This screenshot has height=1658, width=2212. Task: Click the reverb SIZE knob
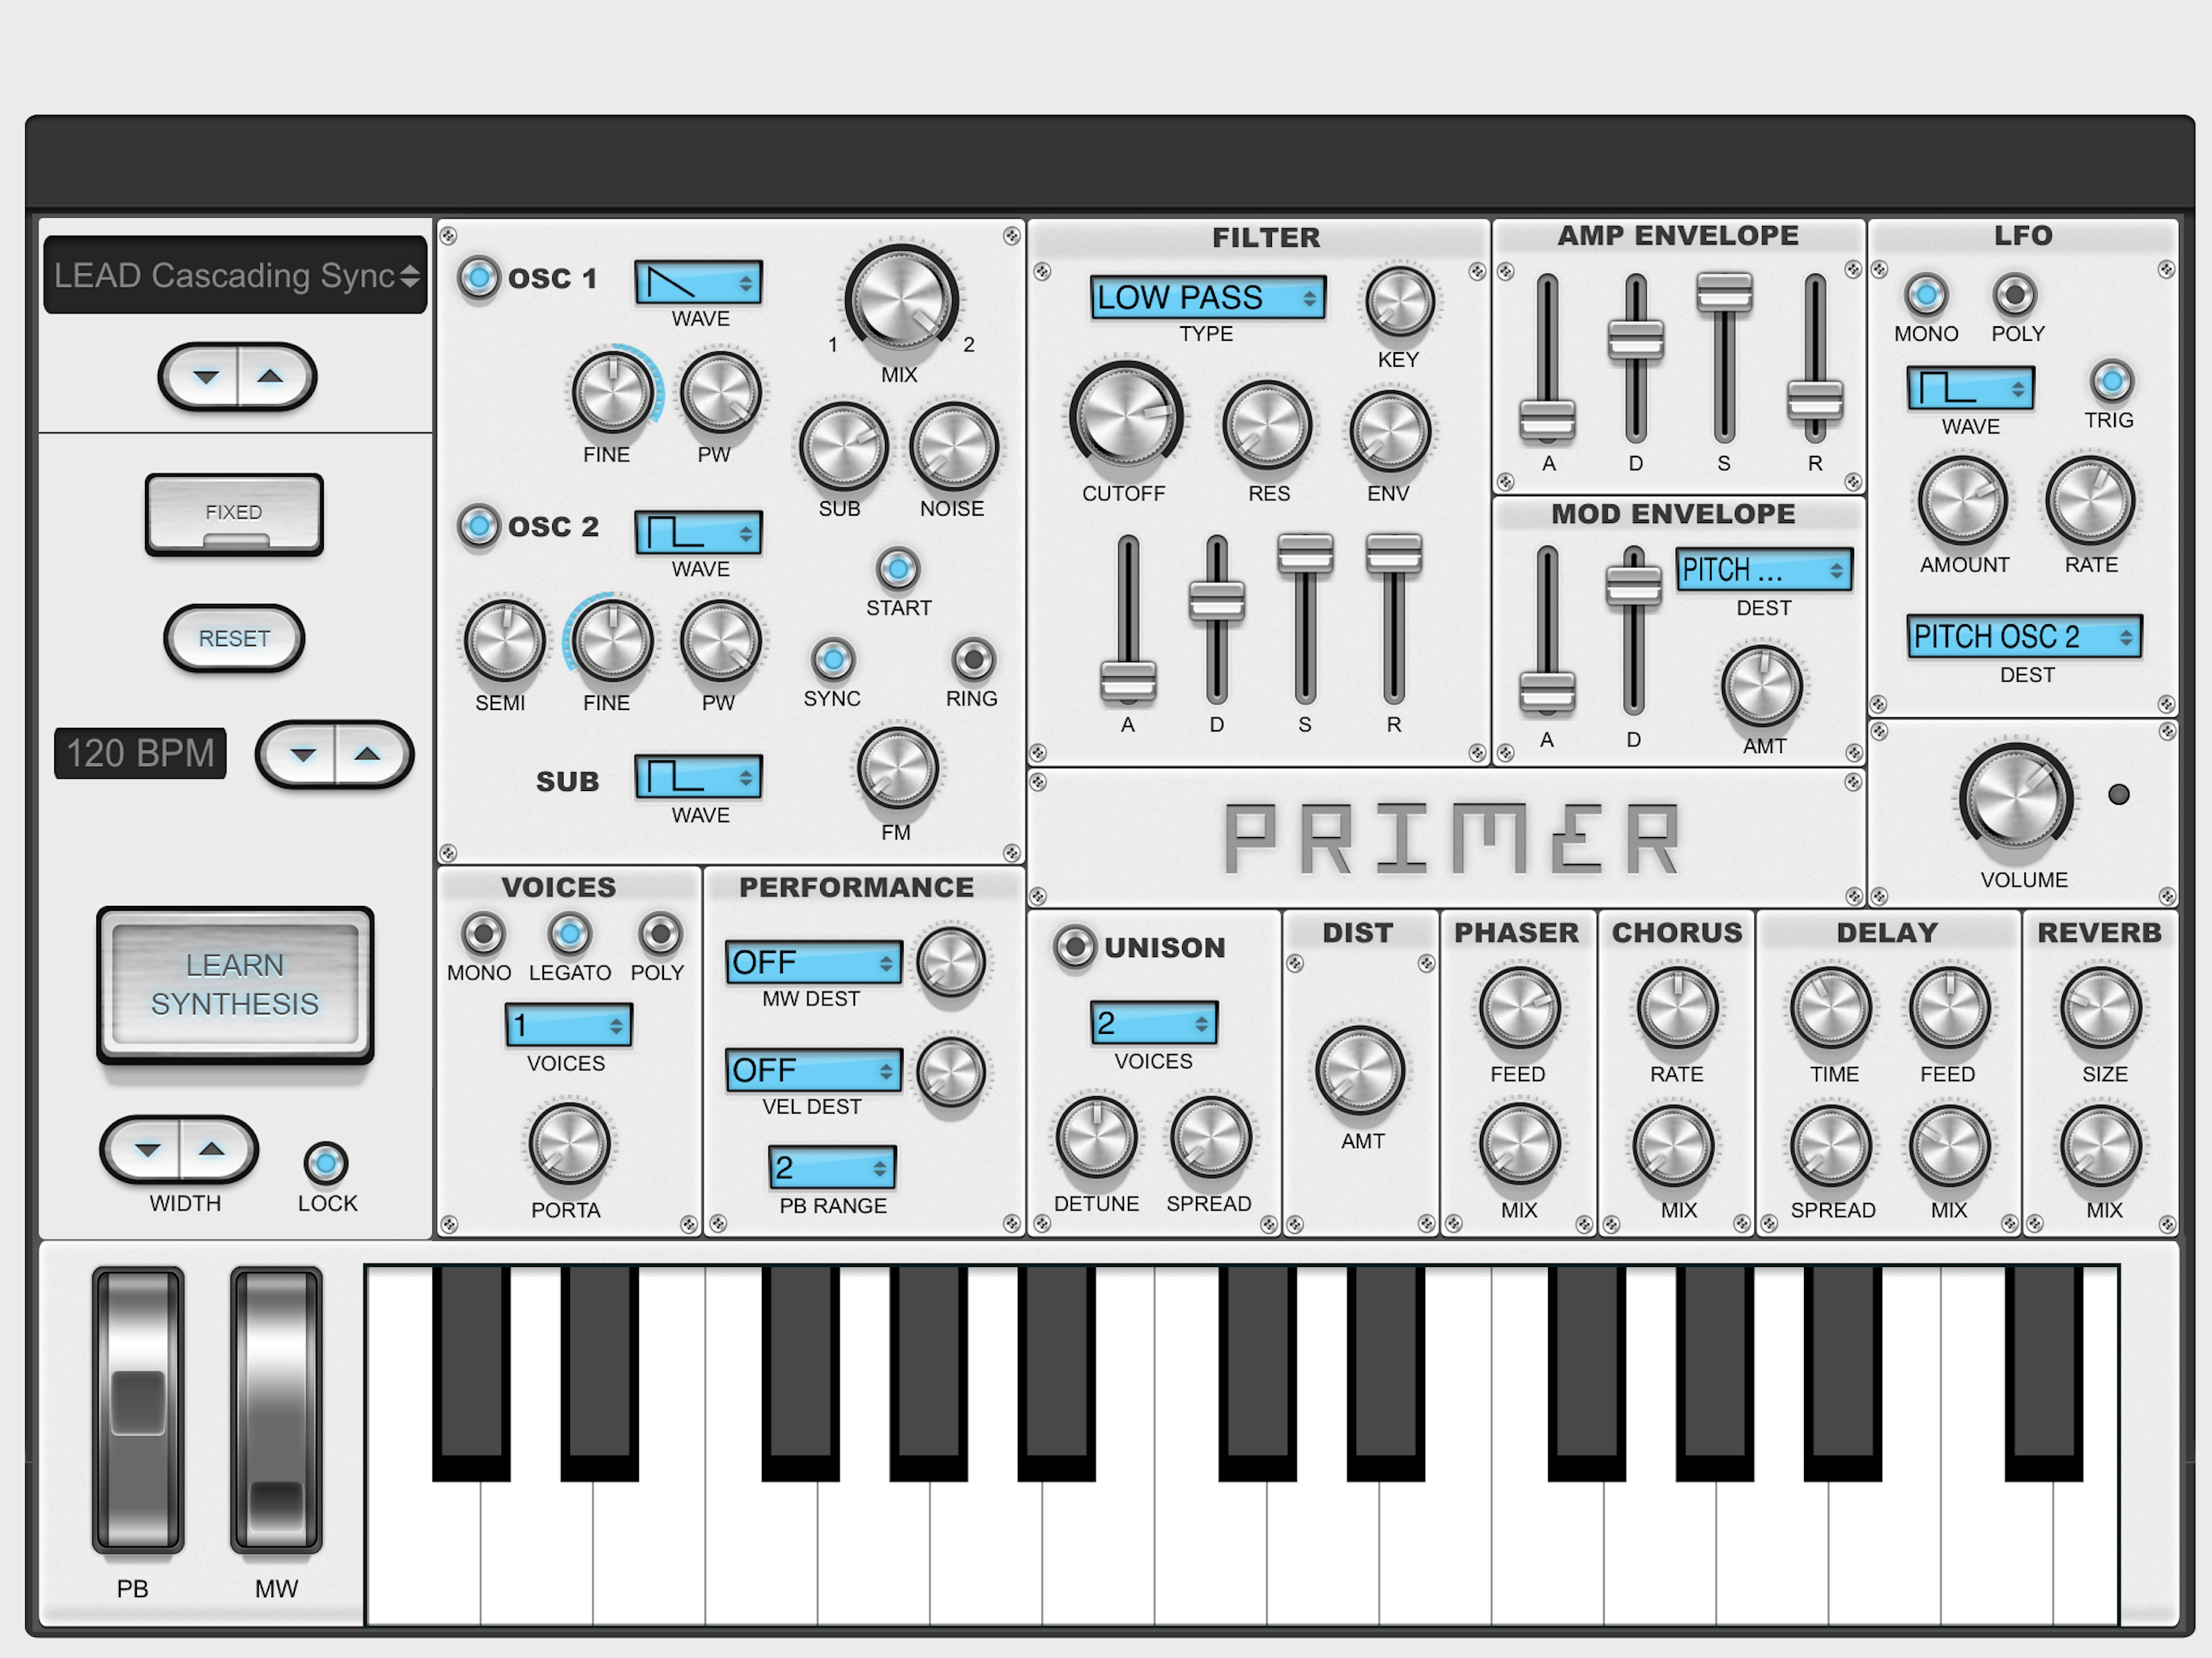coord(2101,1009)
